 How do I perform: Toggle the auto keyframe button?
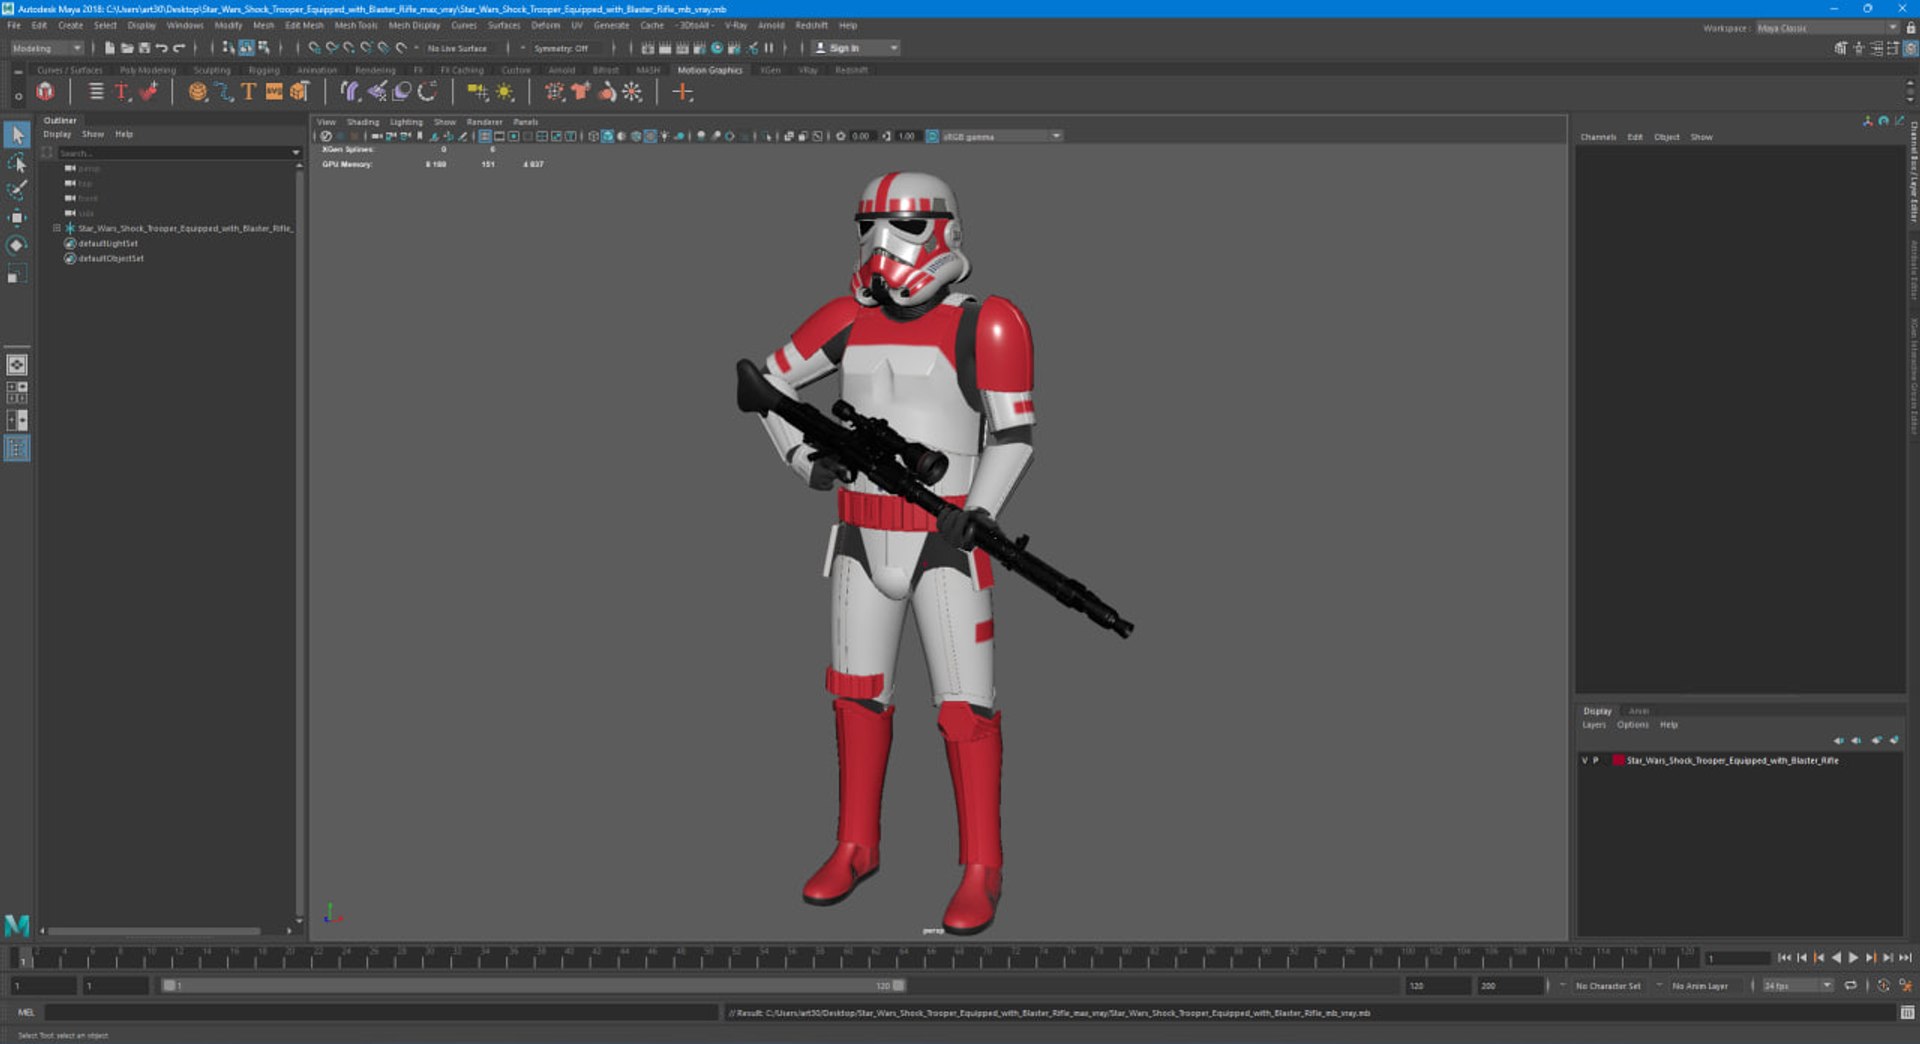coord(1883,986)
